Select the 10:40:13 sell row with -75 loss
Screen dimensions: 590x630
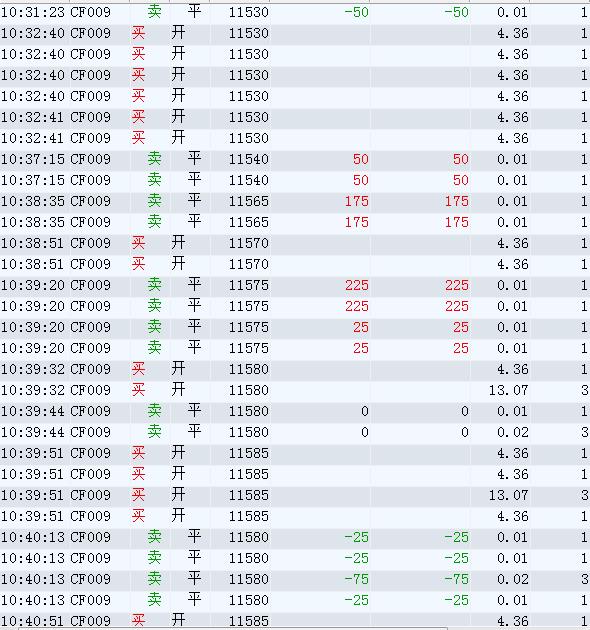[295, 579]
